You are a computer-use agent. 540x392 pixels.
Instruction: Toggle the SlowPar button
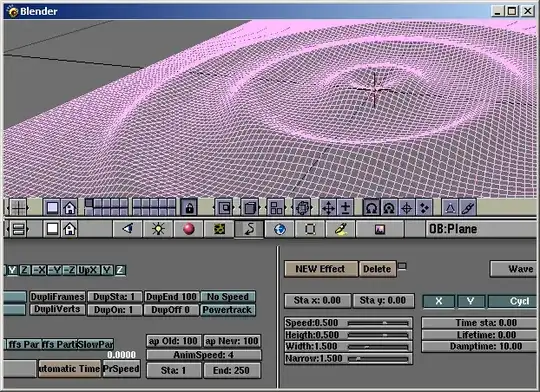point(95,344)
